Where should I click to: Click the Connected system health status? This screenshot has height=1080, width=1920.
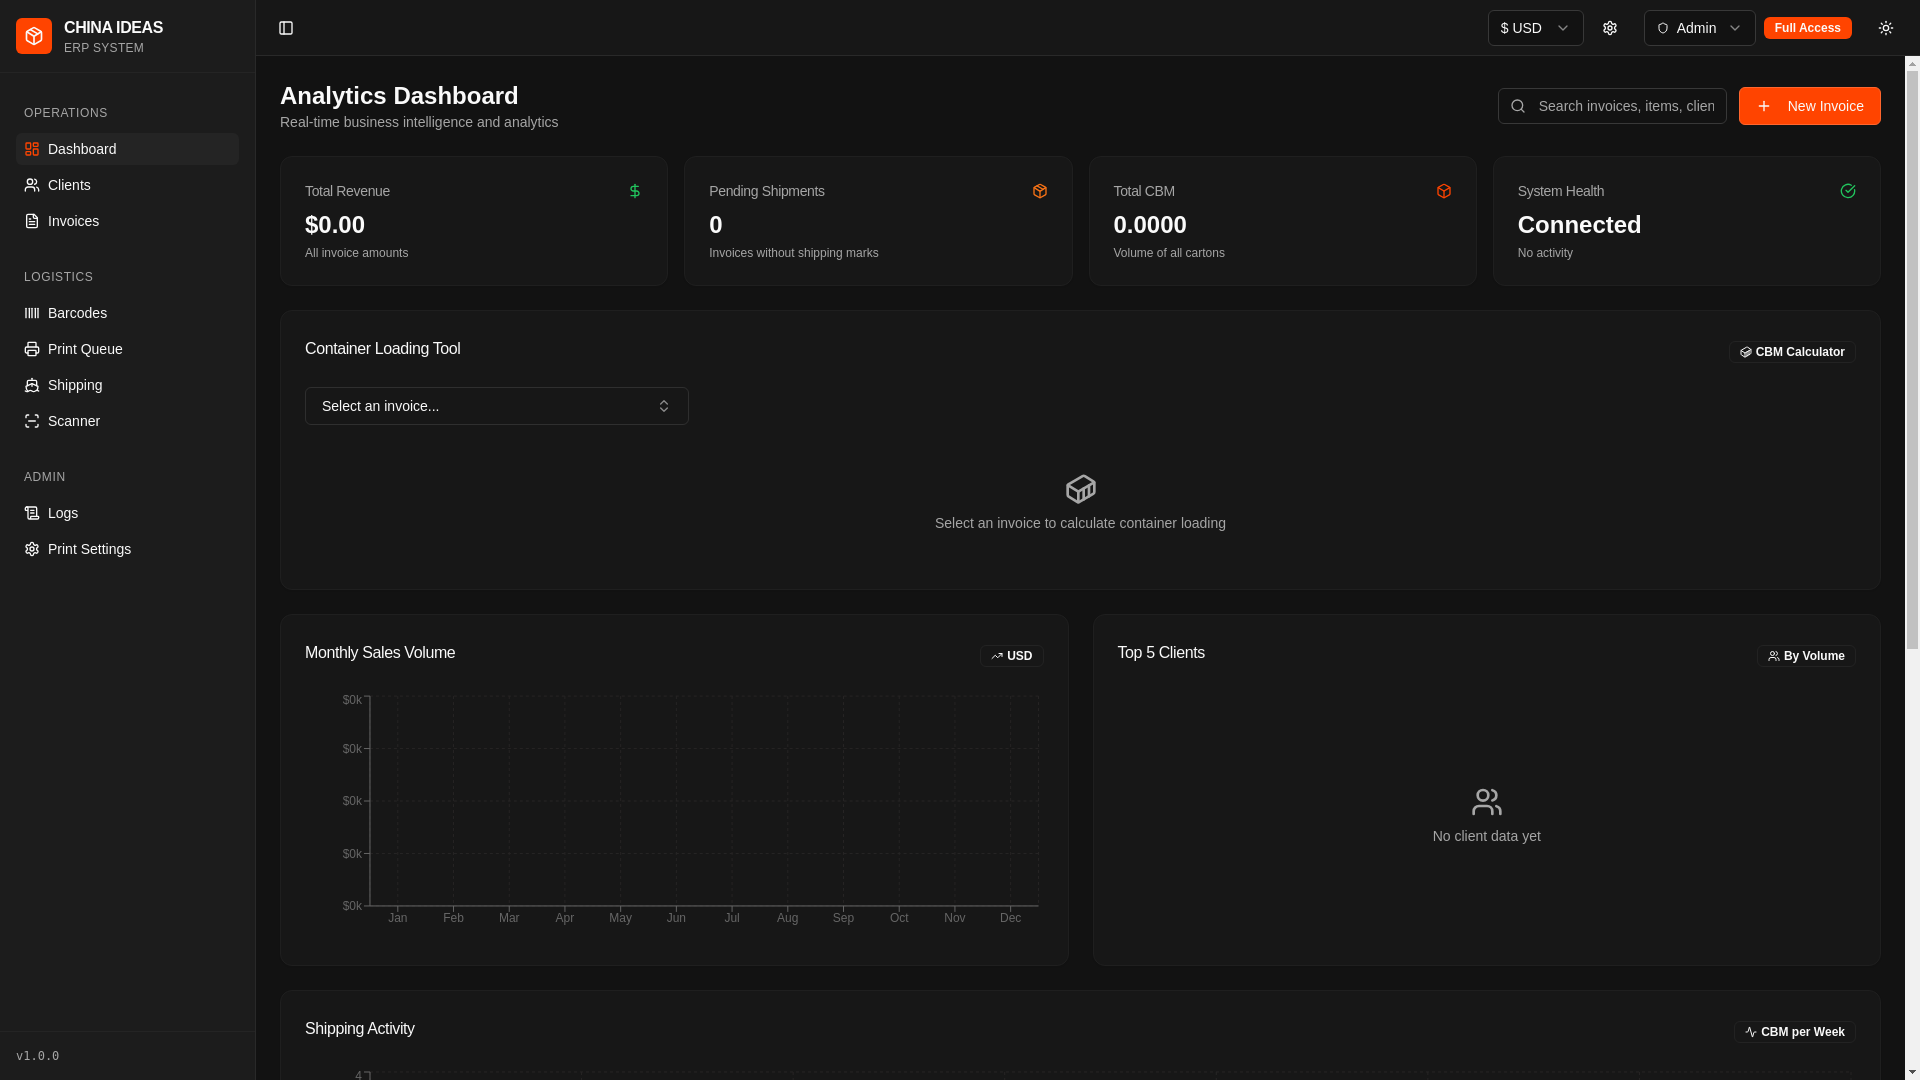(x=1579, y=225)
